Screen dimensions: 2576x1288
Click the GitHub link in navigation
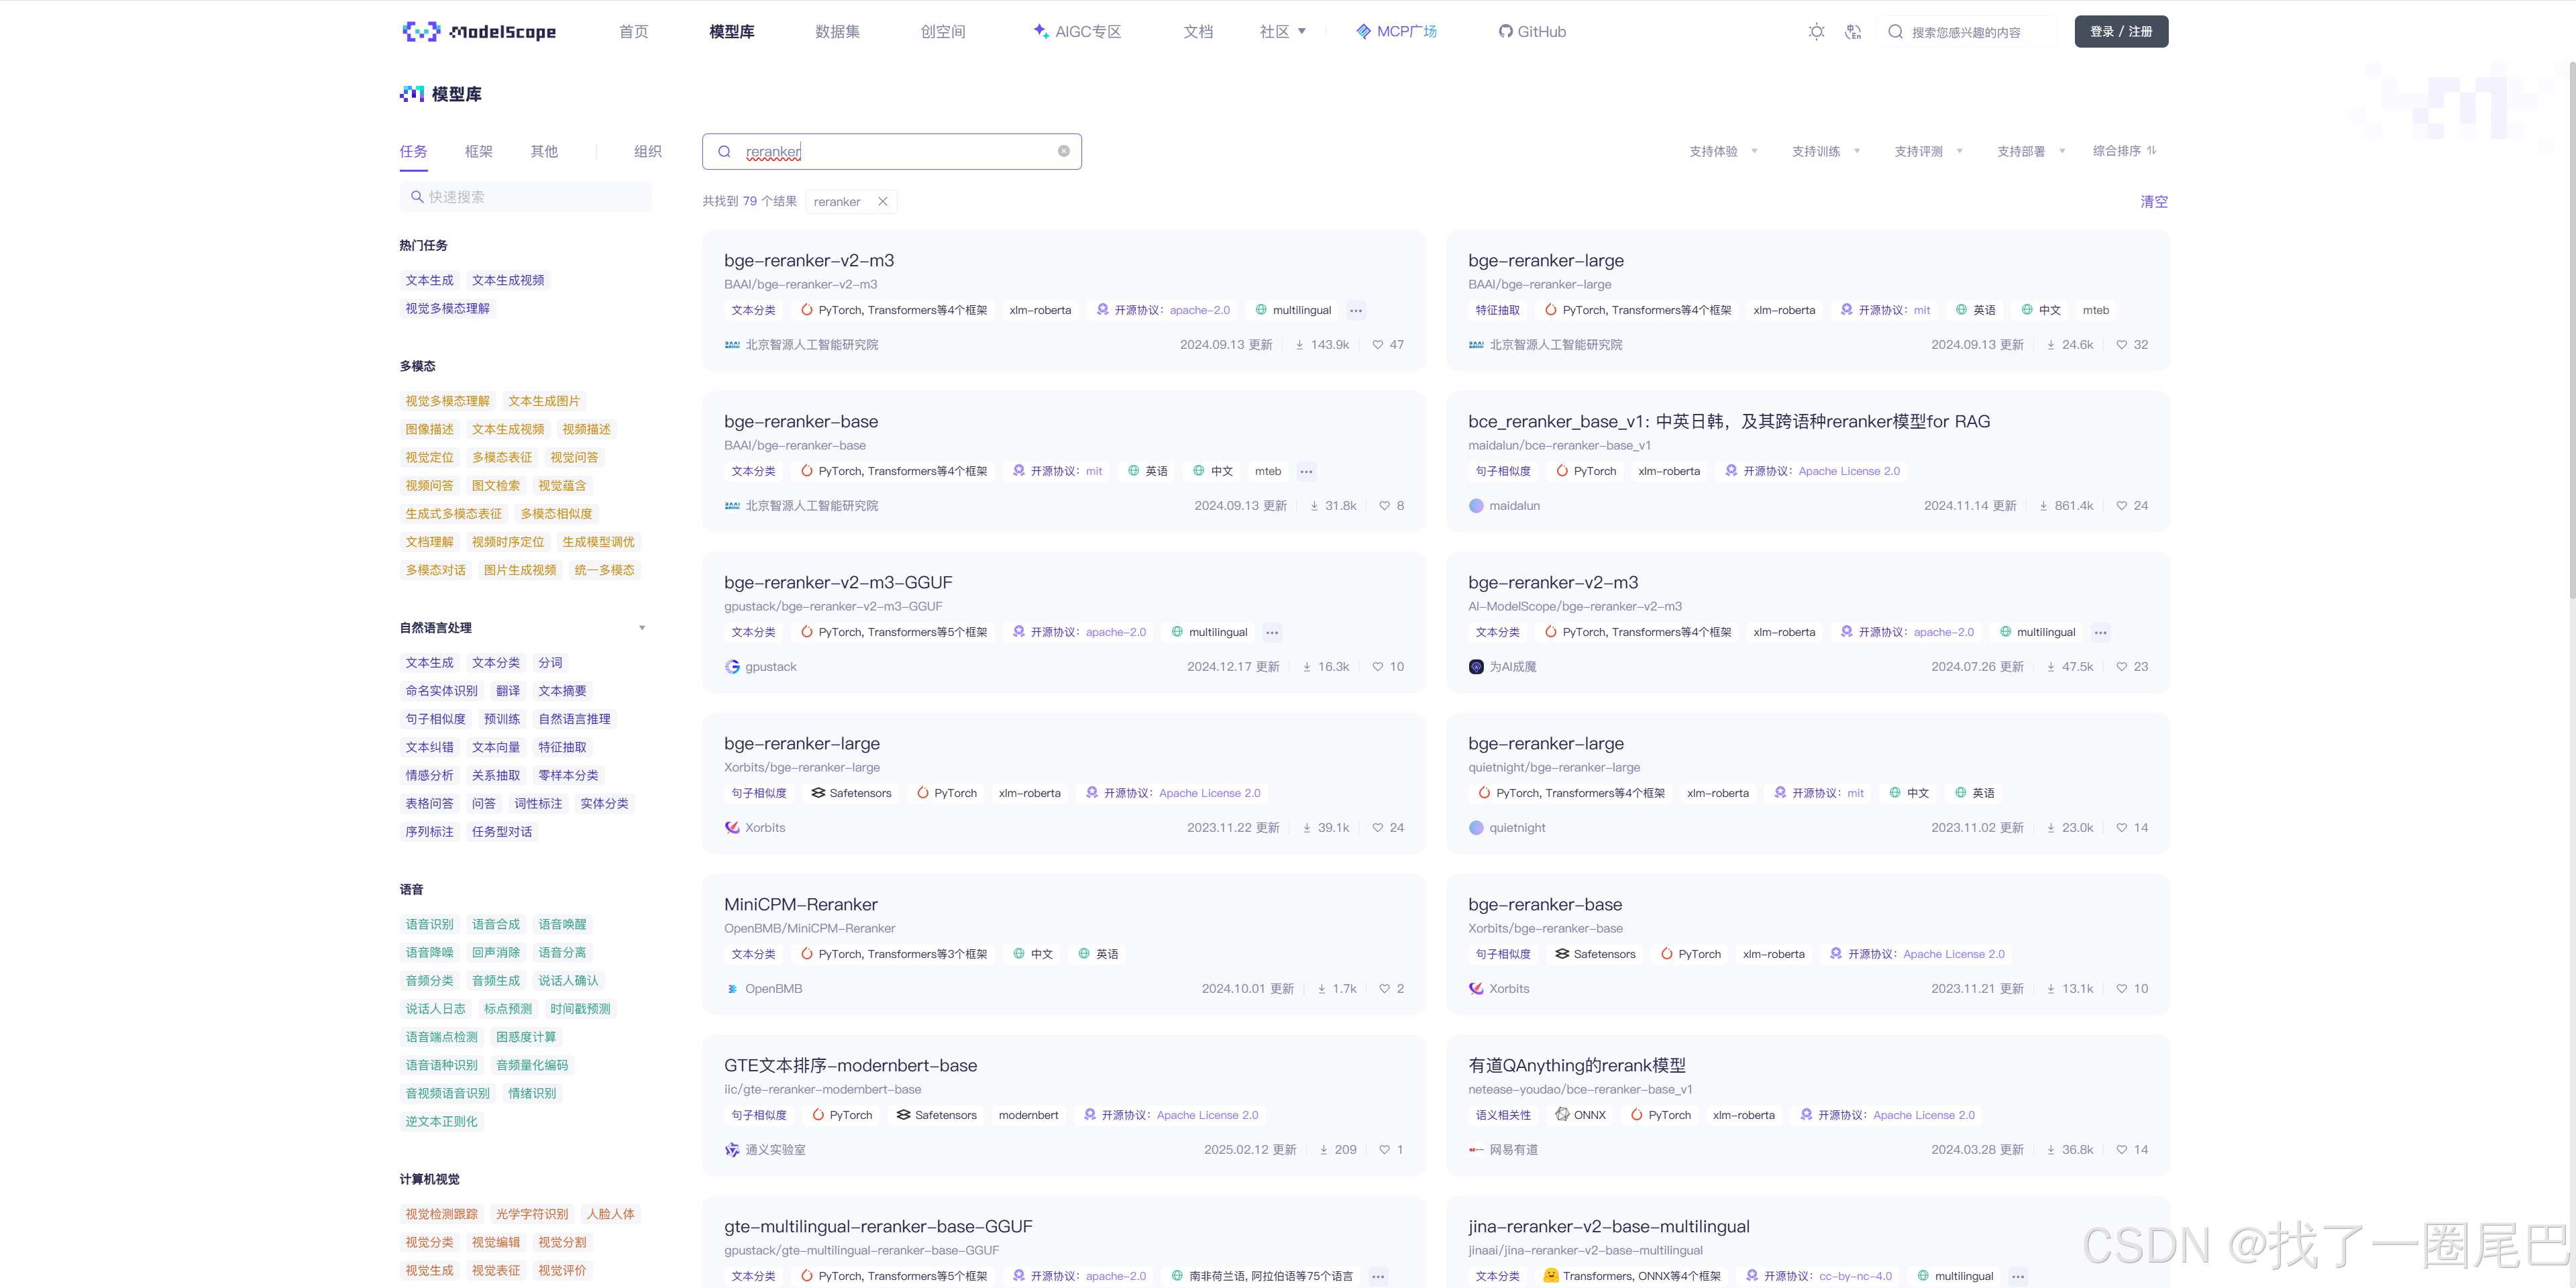pos(1532,32)
